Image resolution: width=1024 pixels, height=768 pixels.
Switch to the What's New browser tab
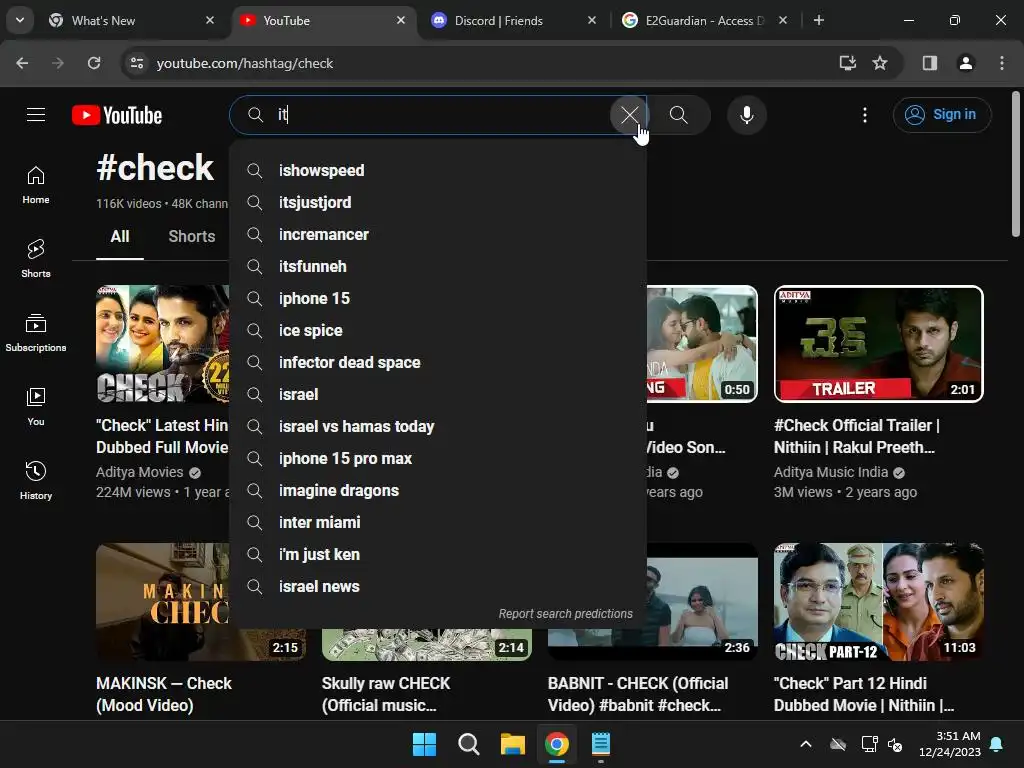coord(131,20)
